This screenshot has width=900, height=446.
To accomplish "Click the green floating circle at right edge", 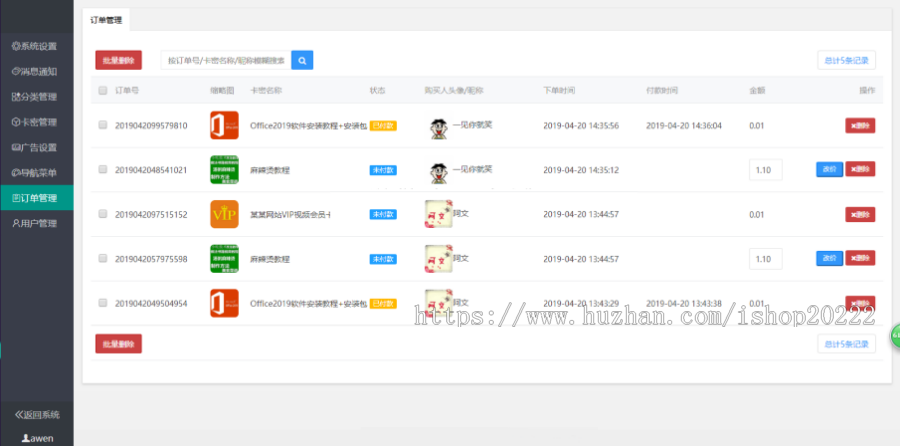I will click(895, 336).
